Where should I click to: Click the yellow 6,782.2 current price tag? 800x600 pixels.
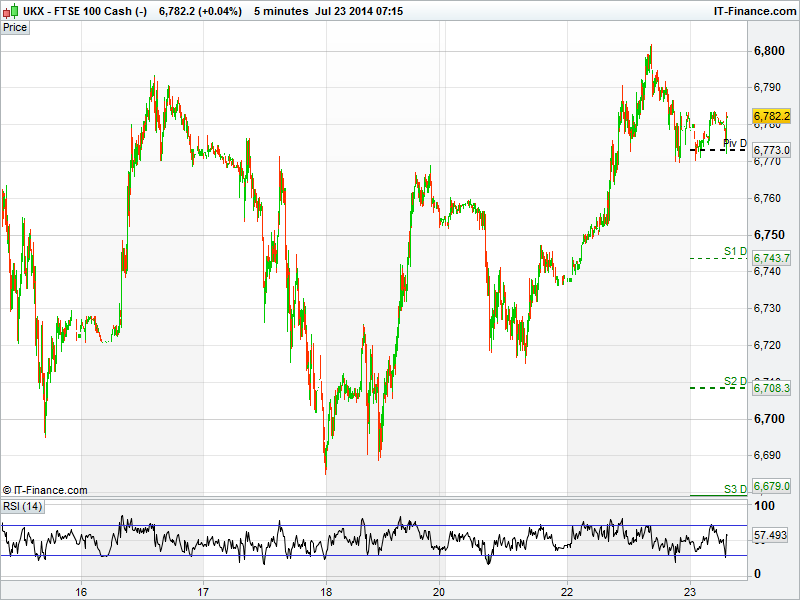(x=772, y=116)
